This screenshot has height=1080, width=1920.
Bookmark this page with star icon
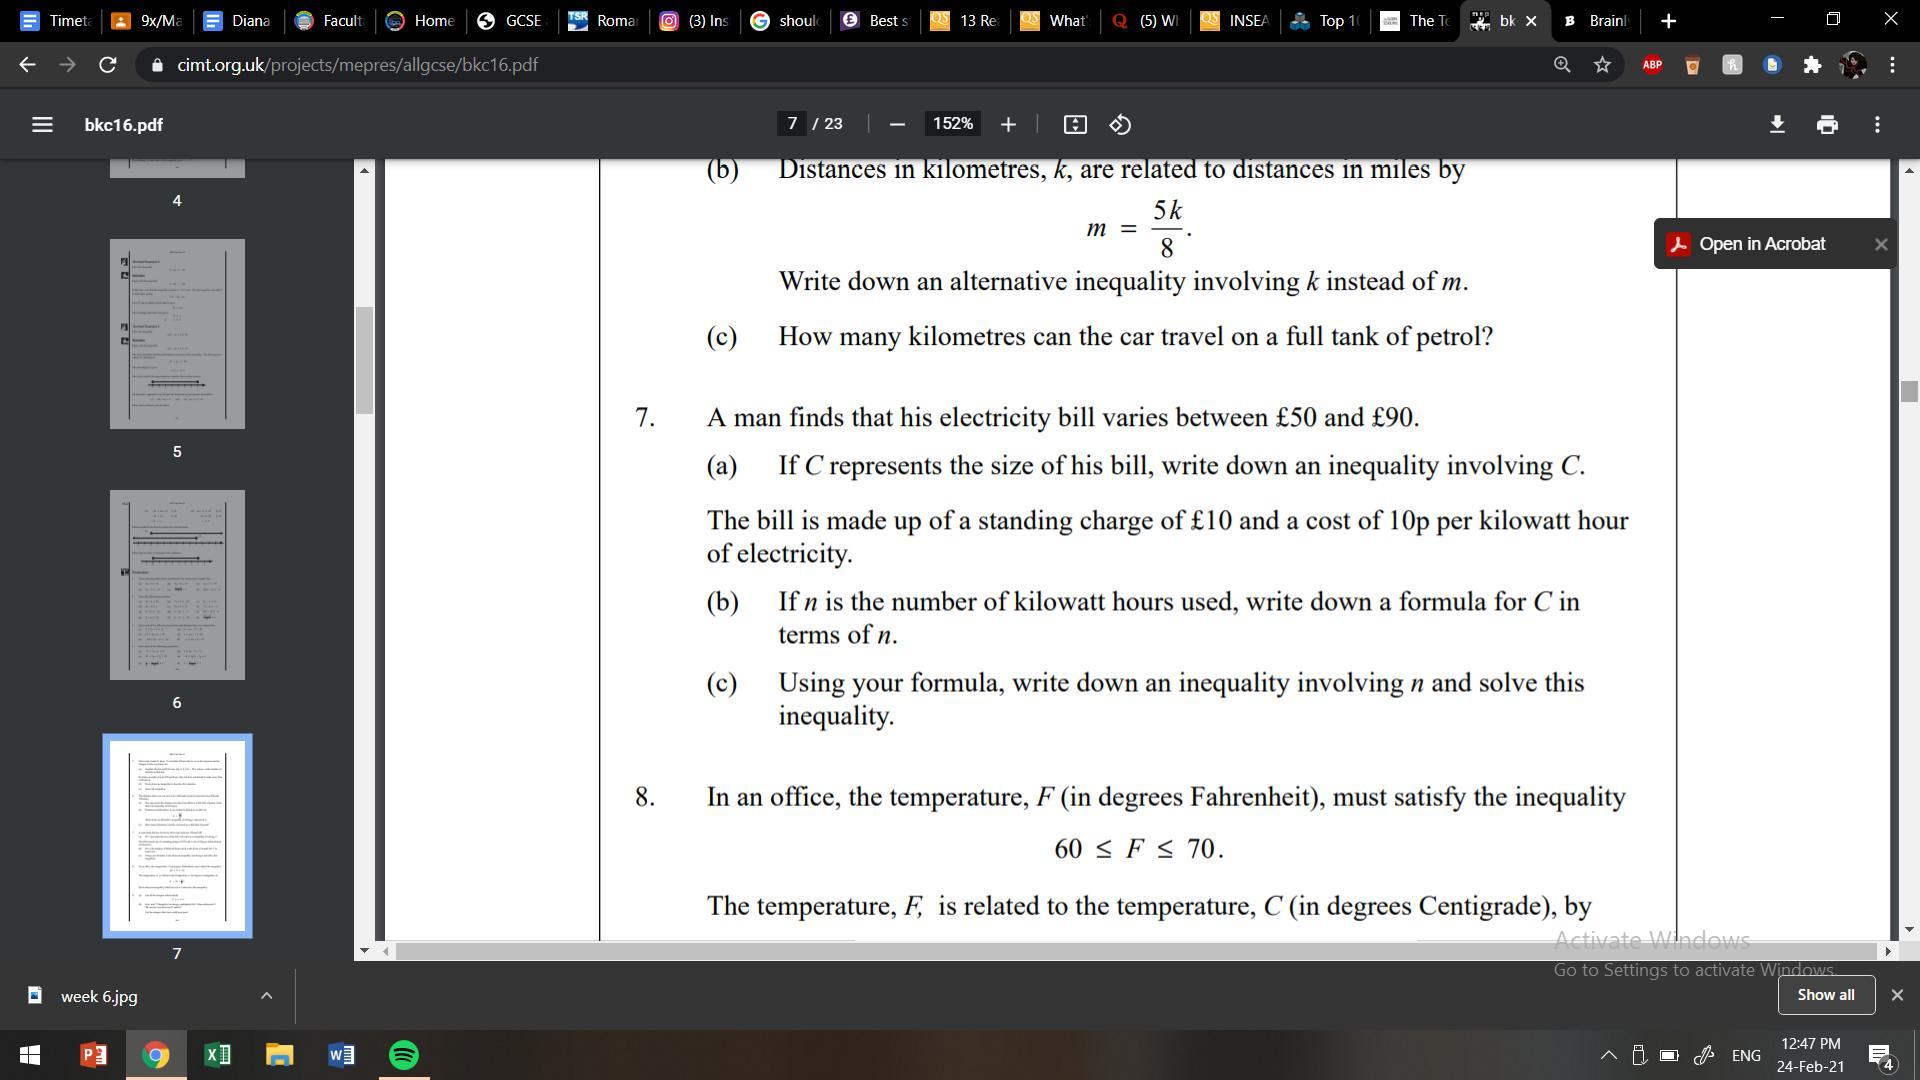tap(1603, 65)
